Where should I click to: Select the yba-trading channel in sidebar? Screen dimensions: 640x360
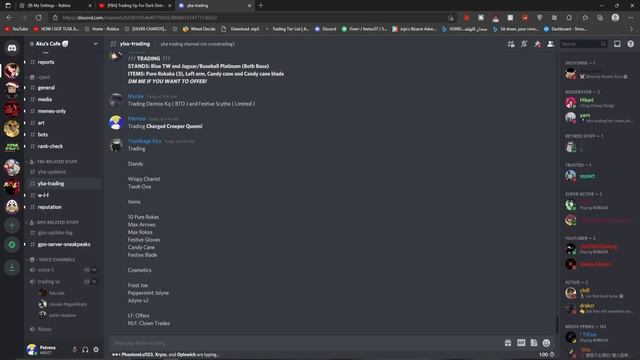(63, 184)
